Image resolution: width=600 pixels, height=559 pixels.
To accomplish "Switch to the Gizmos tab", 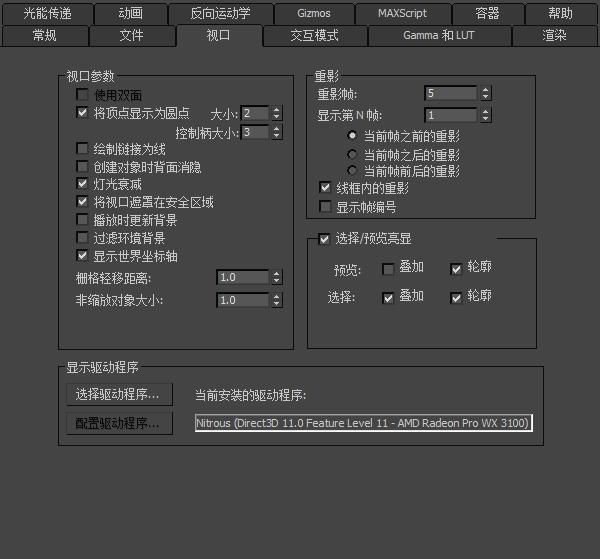I will pos(314,13).
